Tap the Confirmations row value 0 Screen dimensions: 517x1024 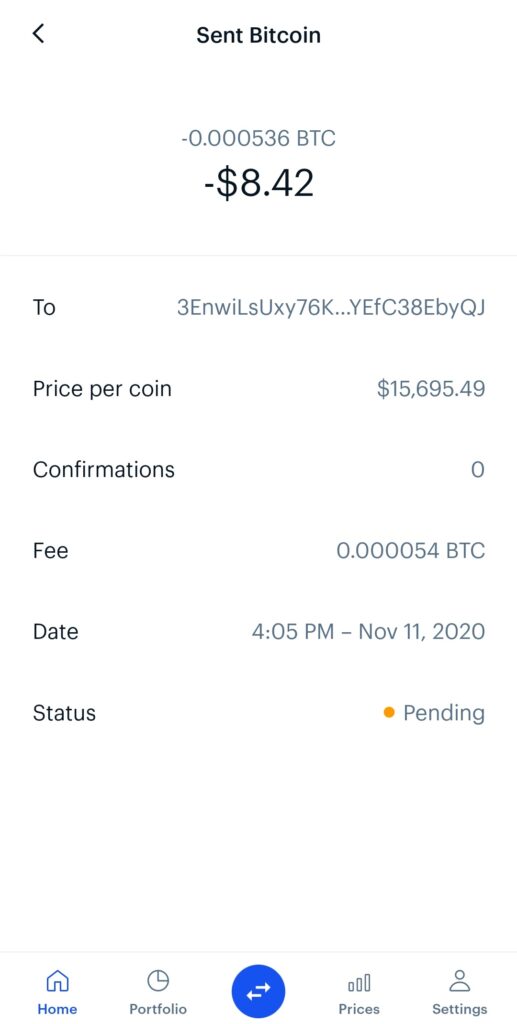point(478,470)
